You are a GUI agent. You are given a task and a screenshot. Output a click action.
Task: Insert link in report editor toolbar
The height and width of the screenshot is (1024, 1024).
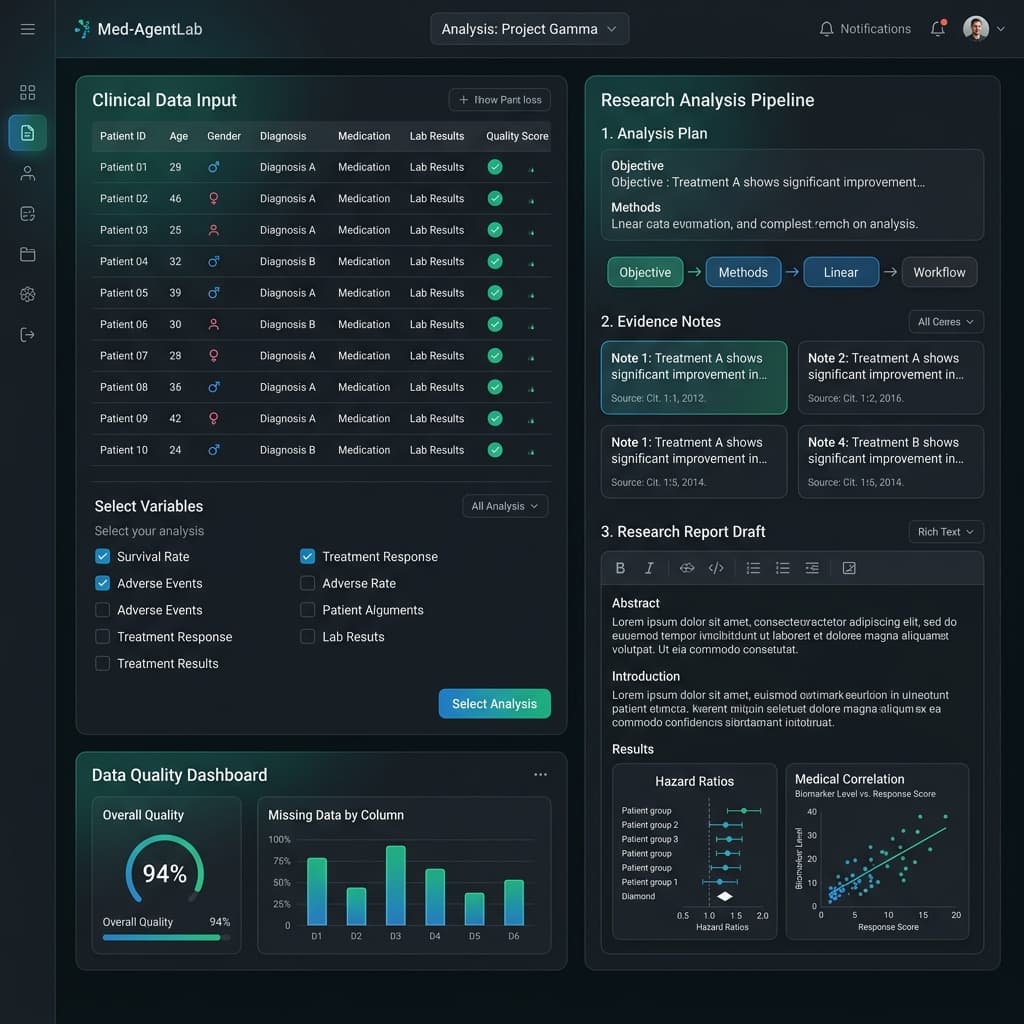coord(687,568)
